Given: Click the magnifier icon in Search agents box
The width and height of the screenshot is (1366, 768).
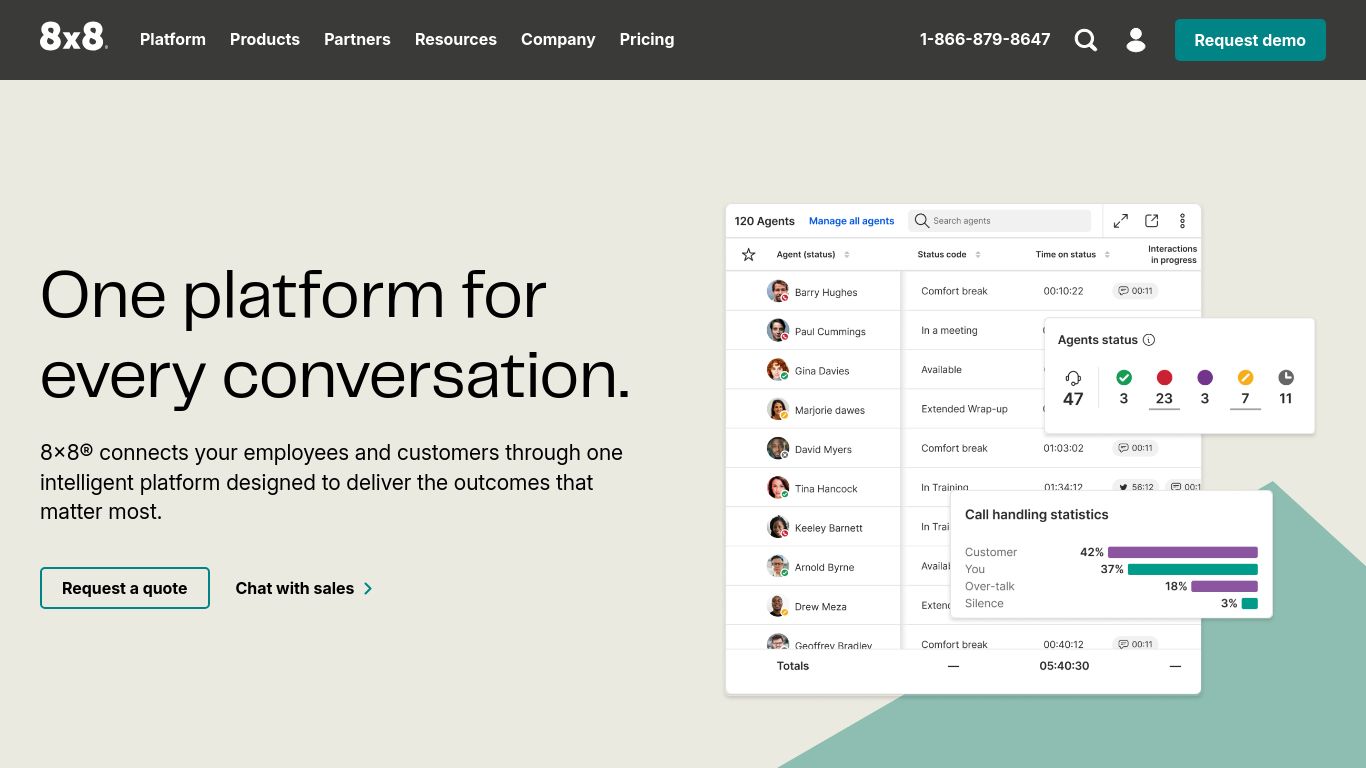Looking at the screenshot, I should 922,221.
